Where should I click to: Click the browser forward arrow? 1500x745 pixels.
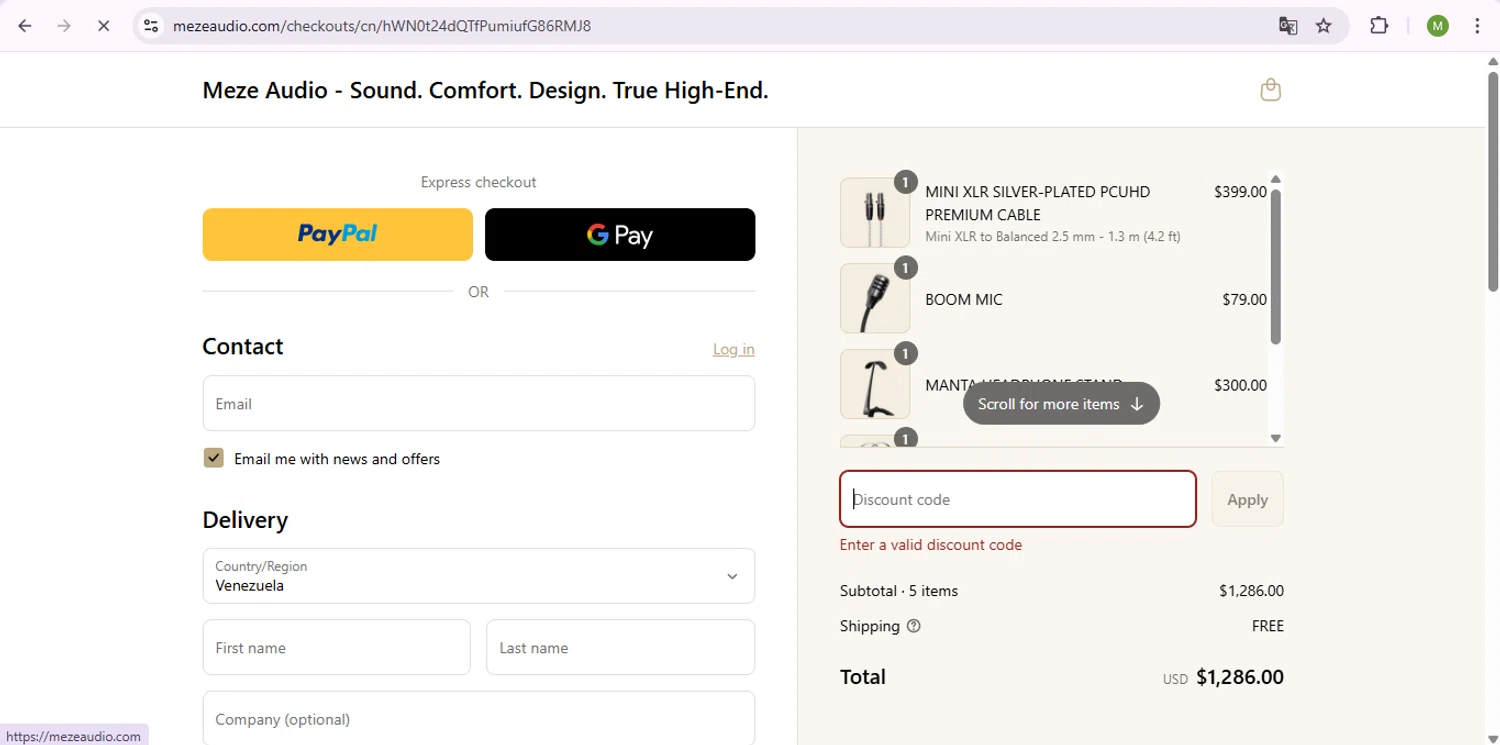[x=64, y=26]
